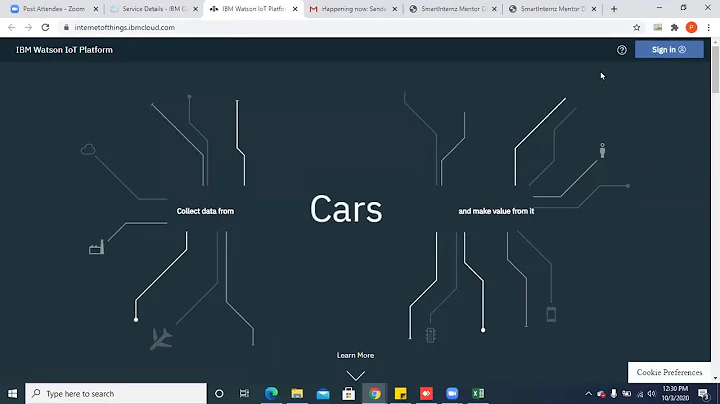
Task: Open File Explorer from taskbar
Action: pos(297,393)
